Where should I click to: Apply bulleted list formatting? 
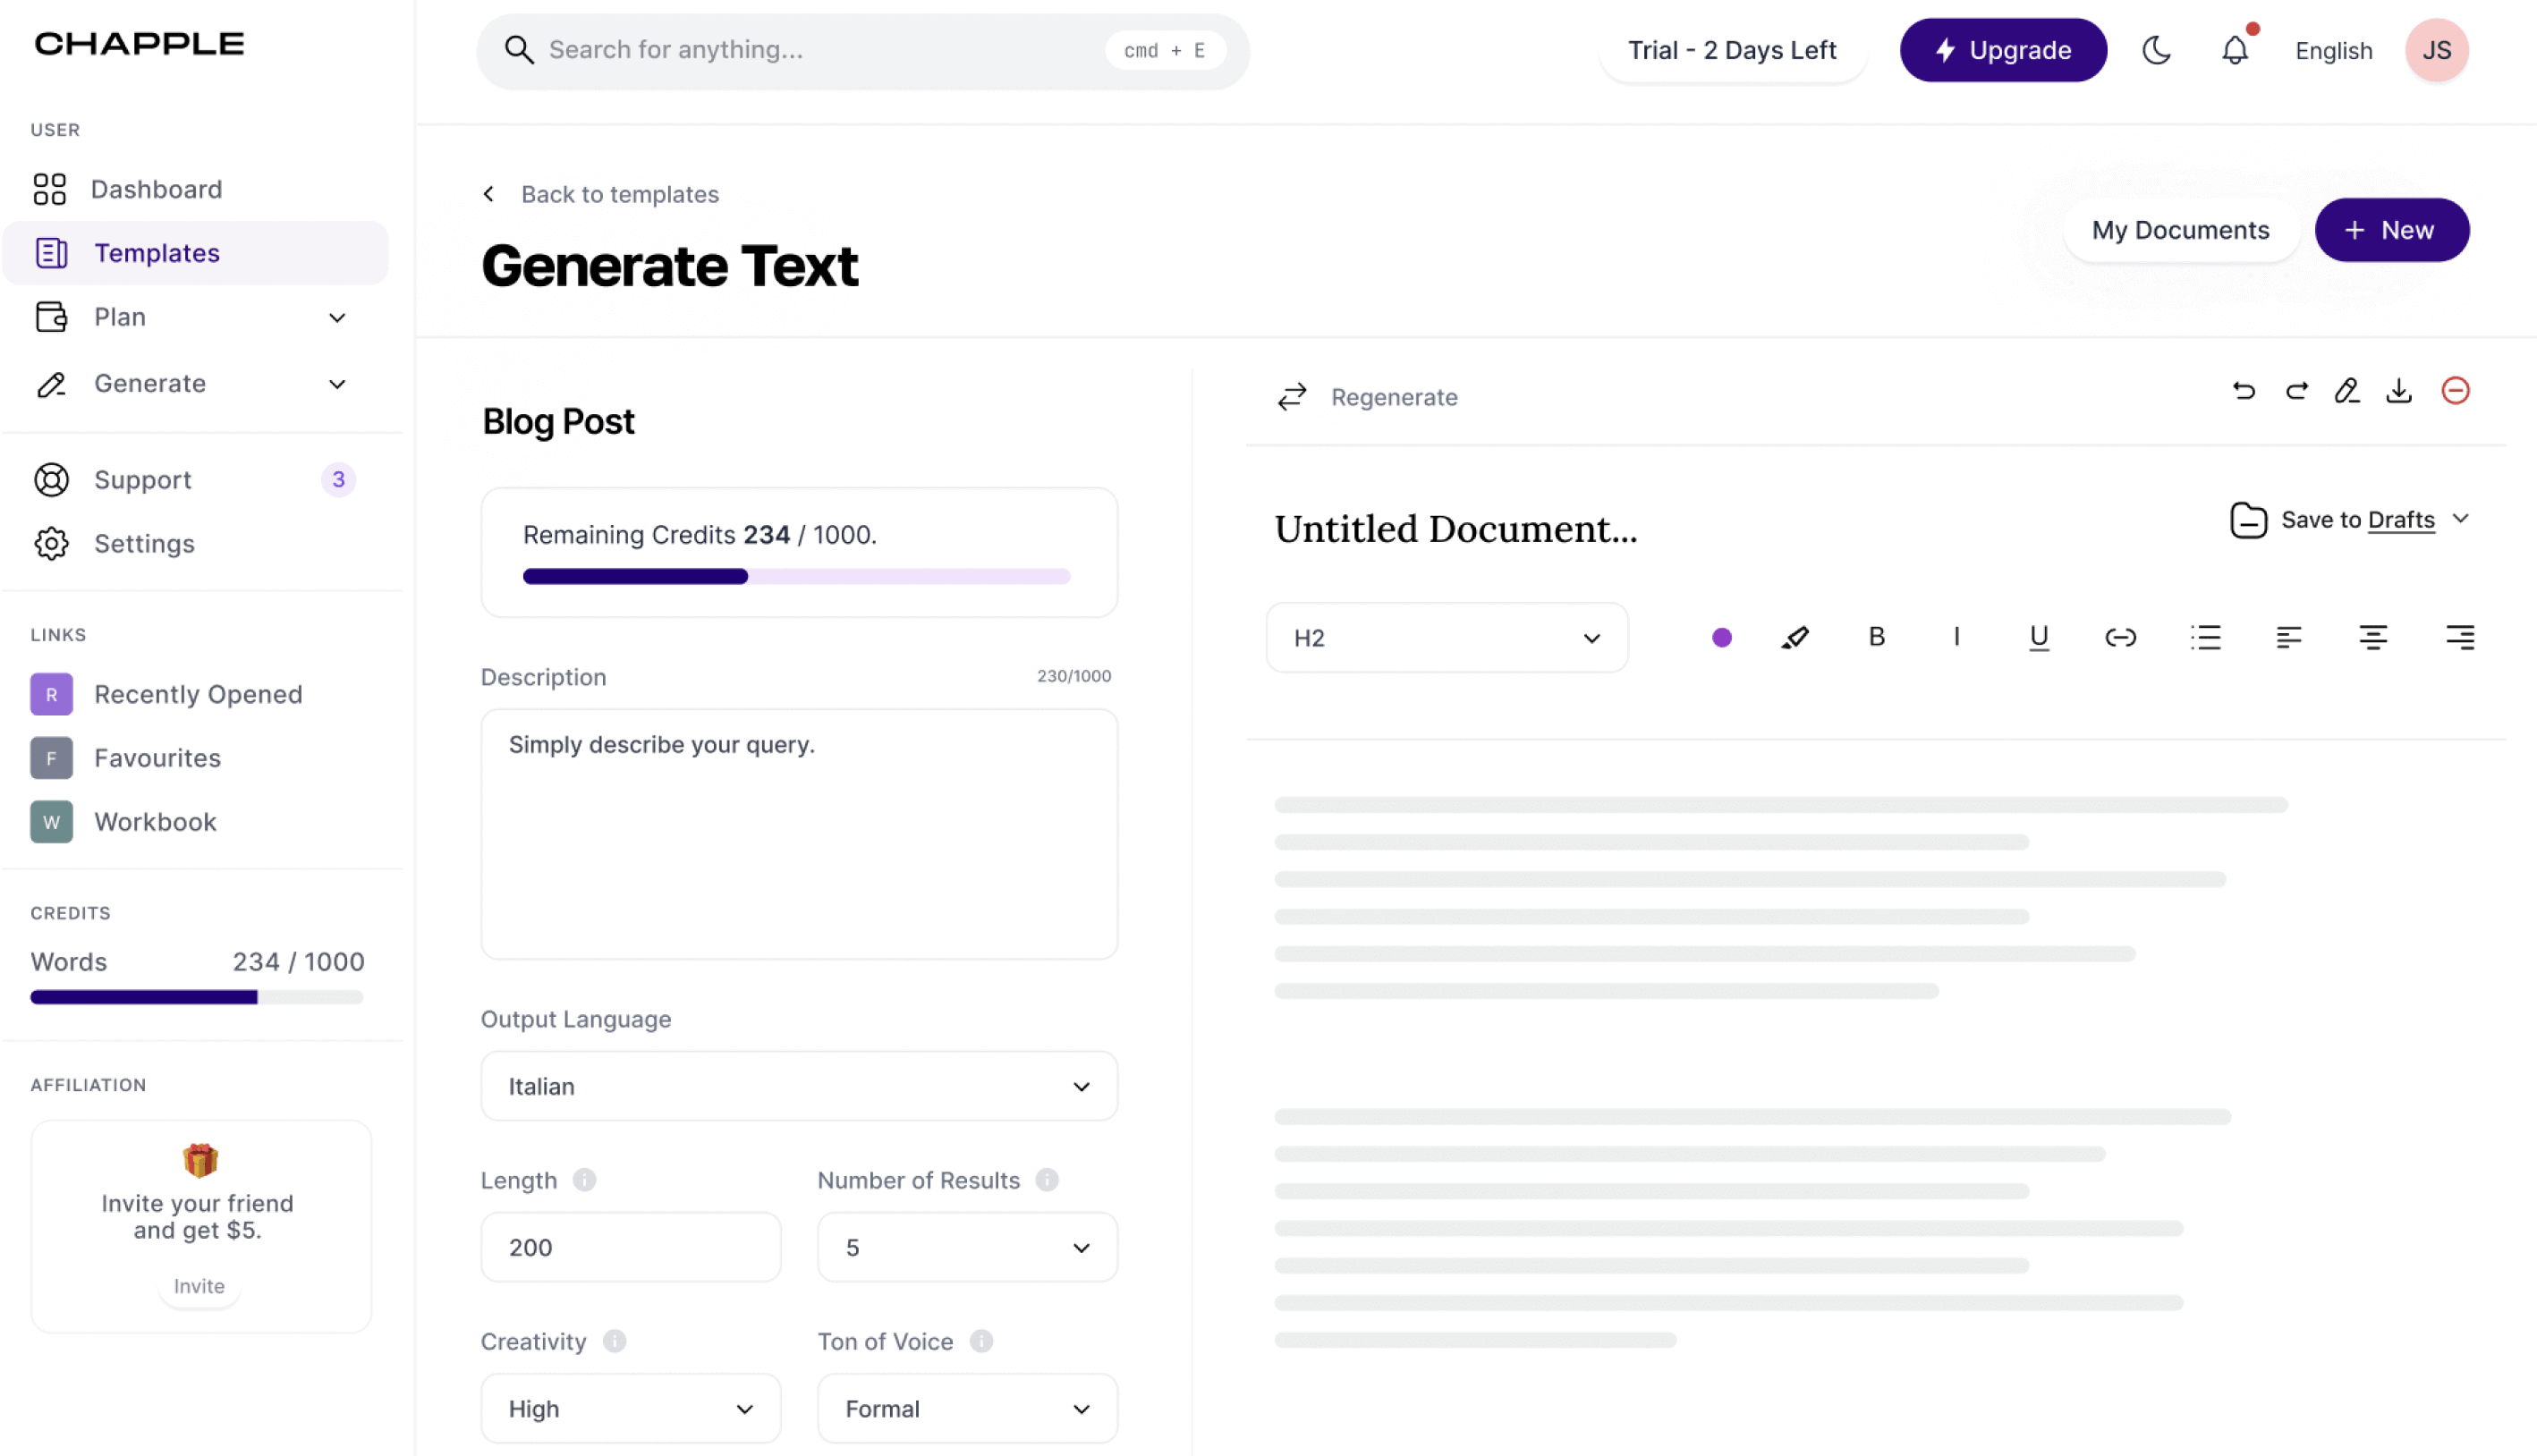(2205, 637)
